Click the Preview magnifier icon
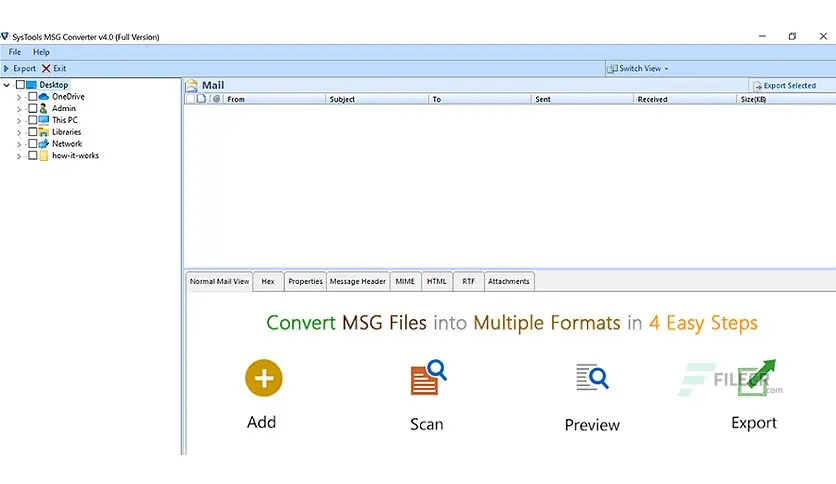 point(592,377)
